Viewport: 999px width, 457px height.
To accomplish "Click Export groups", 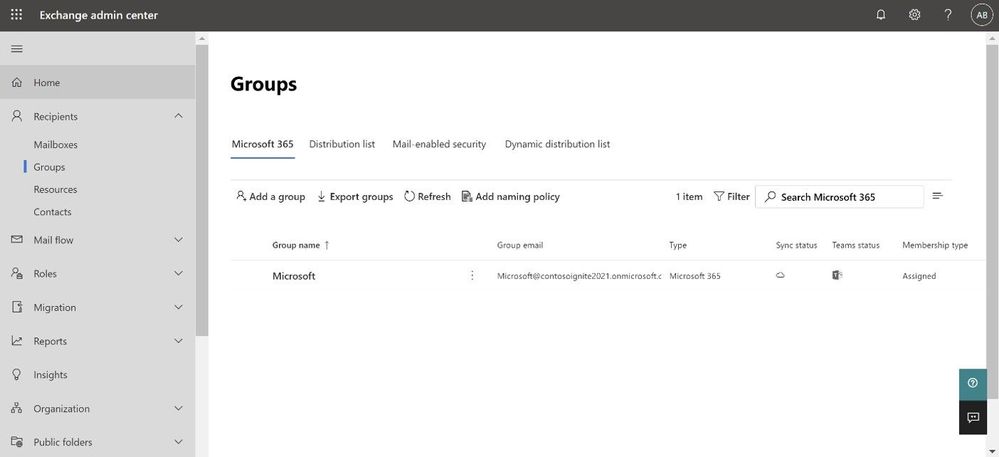I will [355, 196].
